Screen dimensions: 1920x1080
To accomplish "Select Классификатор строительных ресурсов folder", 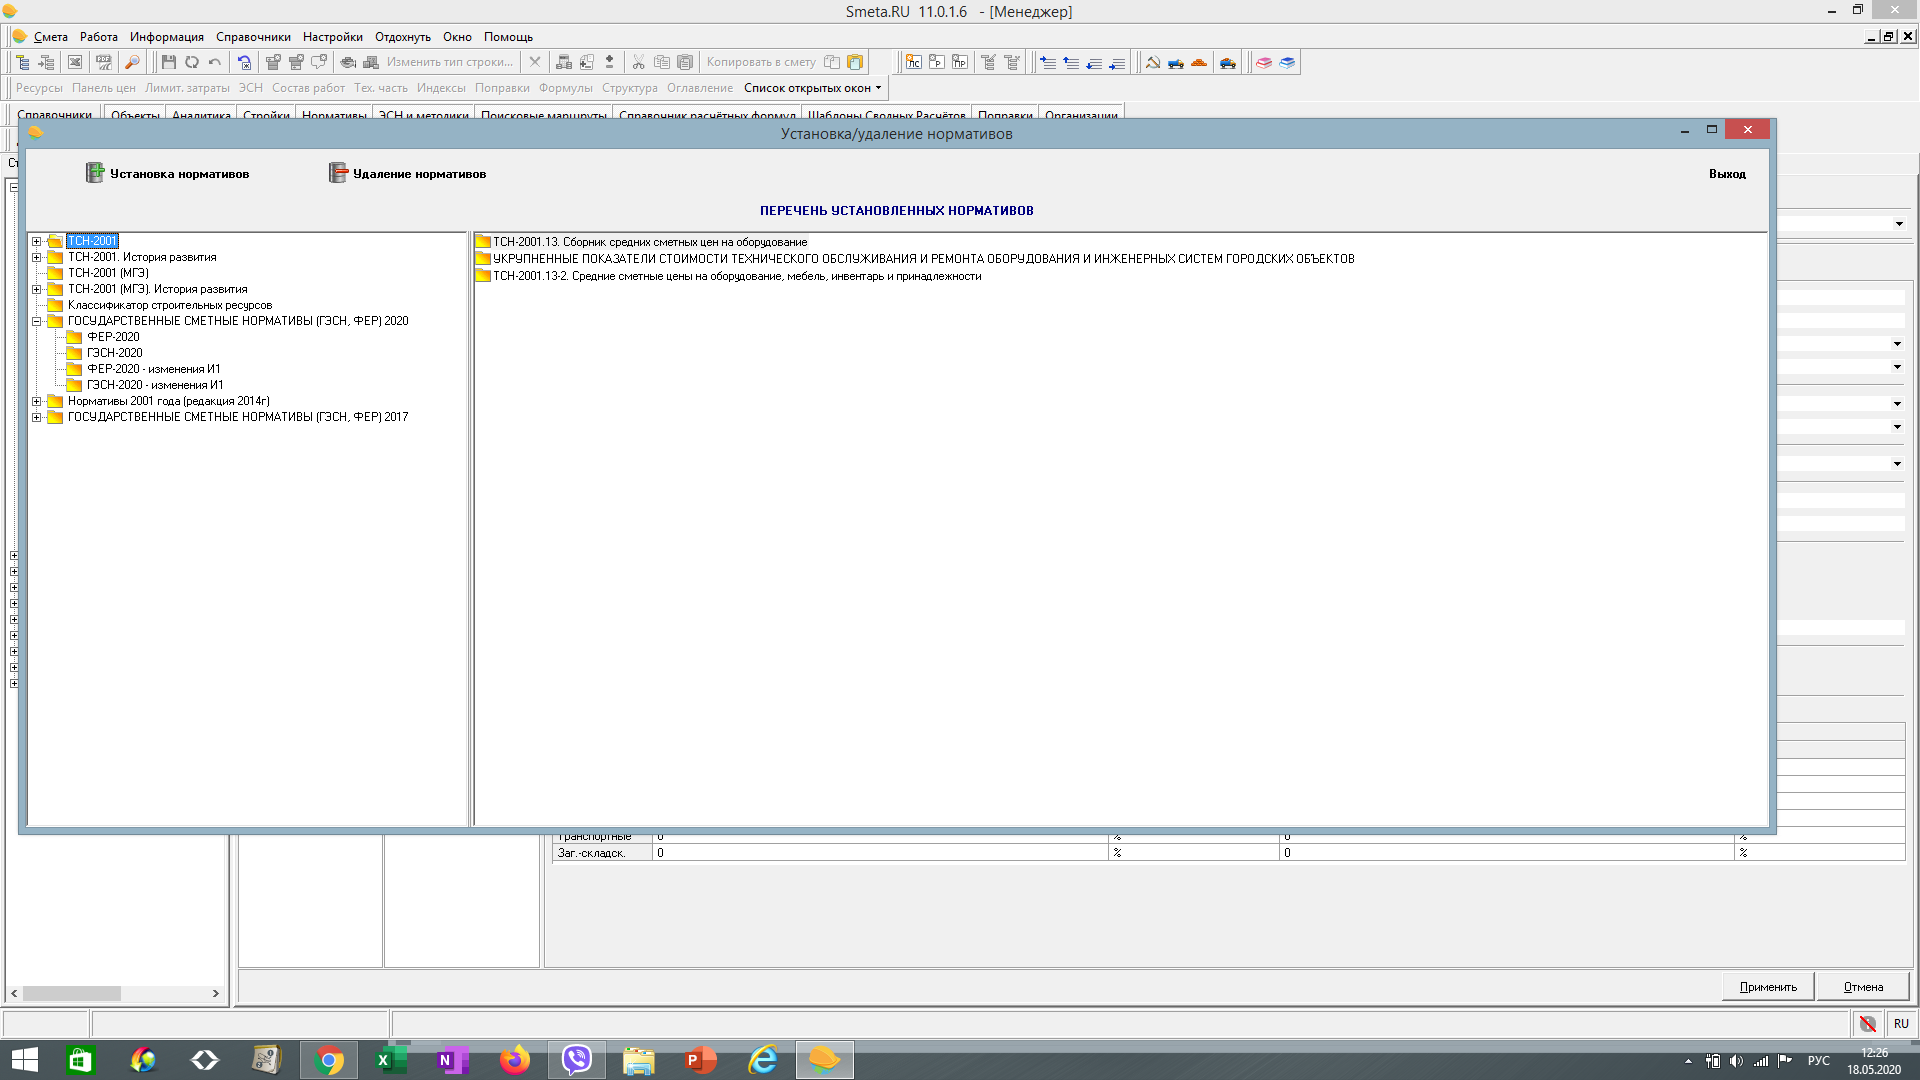I will click(x=169, y=305).
